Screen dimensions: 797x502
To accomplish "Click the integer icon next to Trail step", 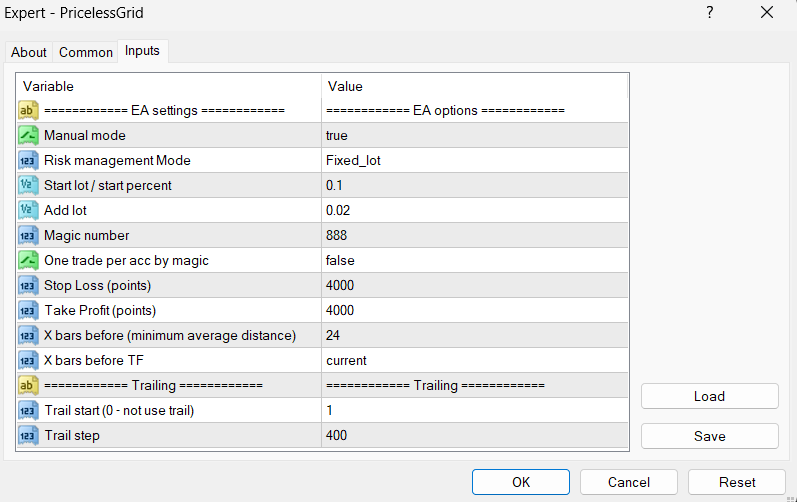I will pos(28,435).
